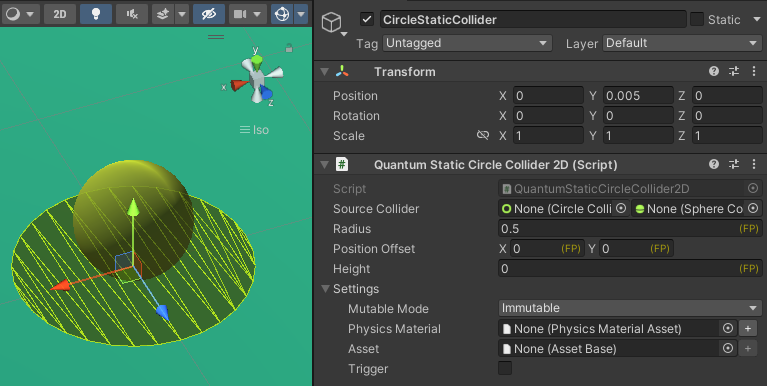This screenshot has width=767, height=386.
Task: Open the GameObject cube icon picker
Action: 333,23
